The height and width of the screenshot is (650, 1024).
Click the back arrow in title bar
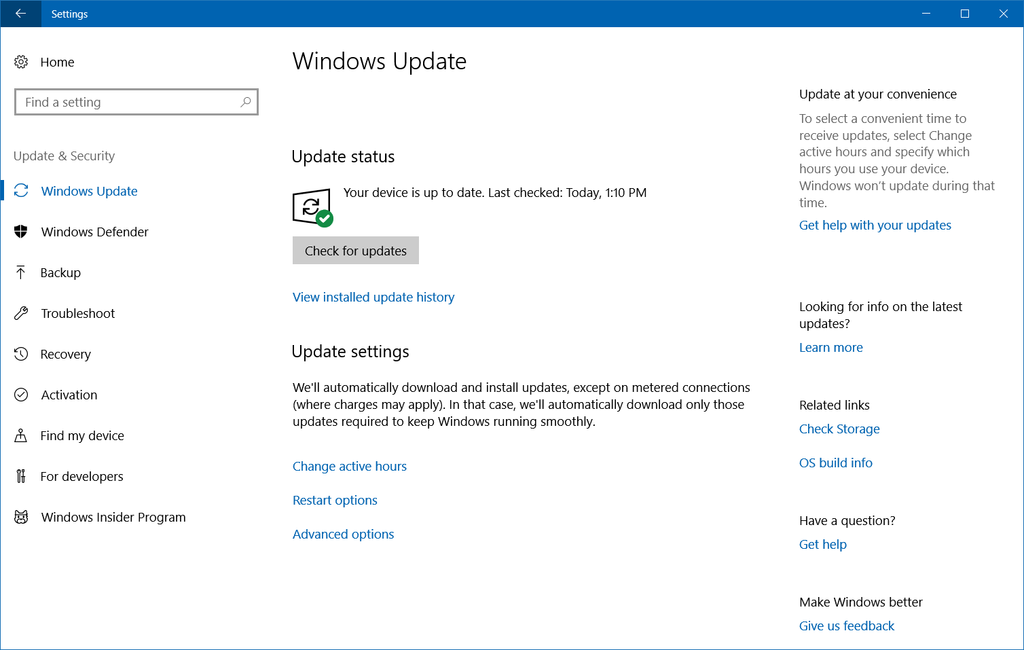coord(21,14)
